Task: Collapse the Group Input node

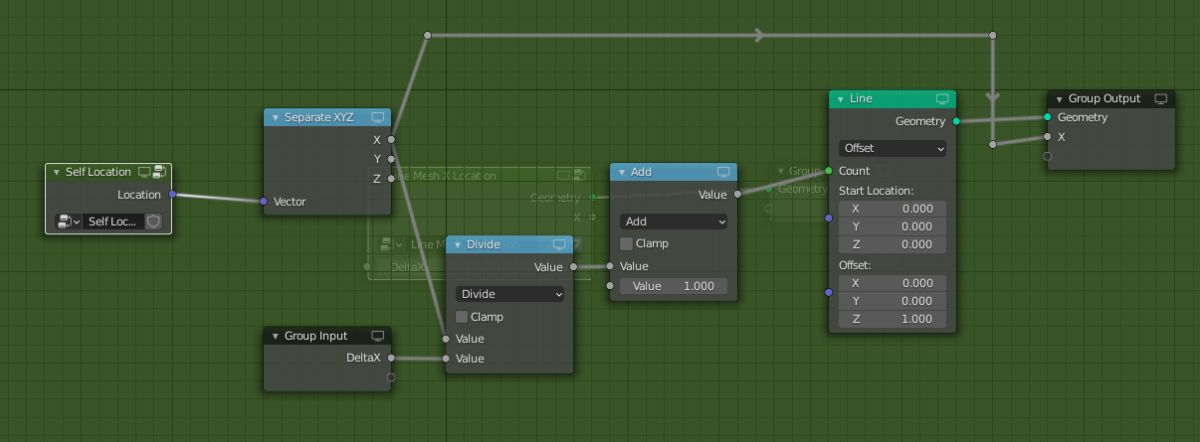Action: pos(276,336)
